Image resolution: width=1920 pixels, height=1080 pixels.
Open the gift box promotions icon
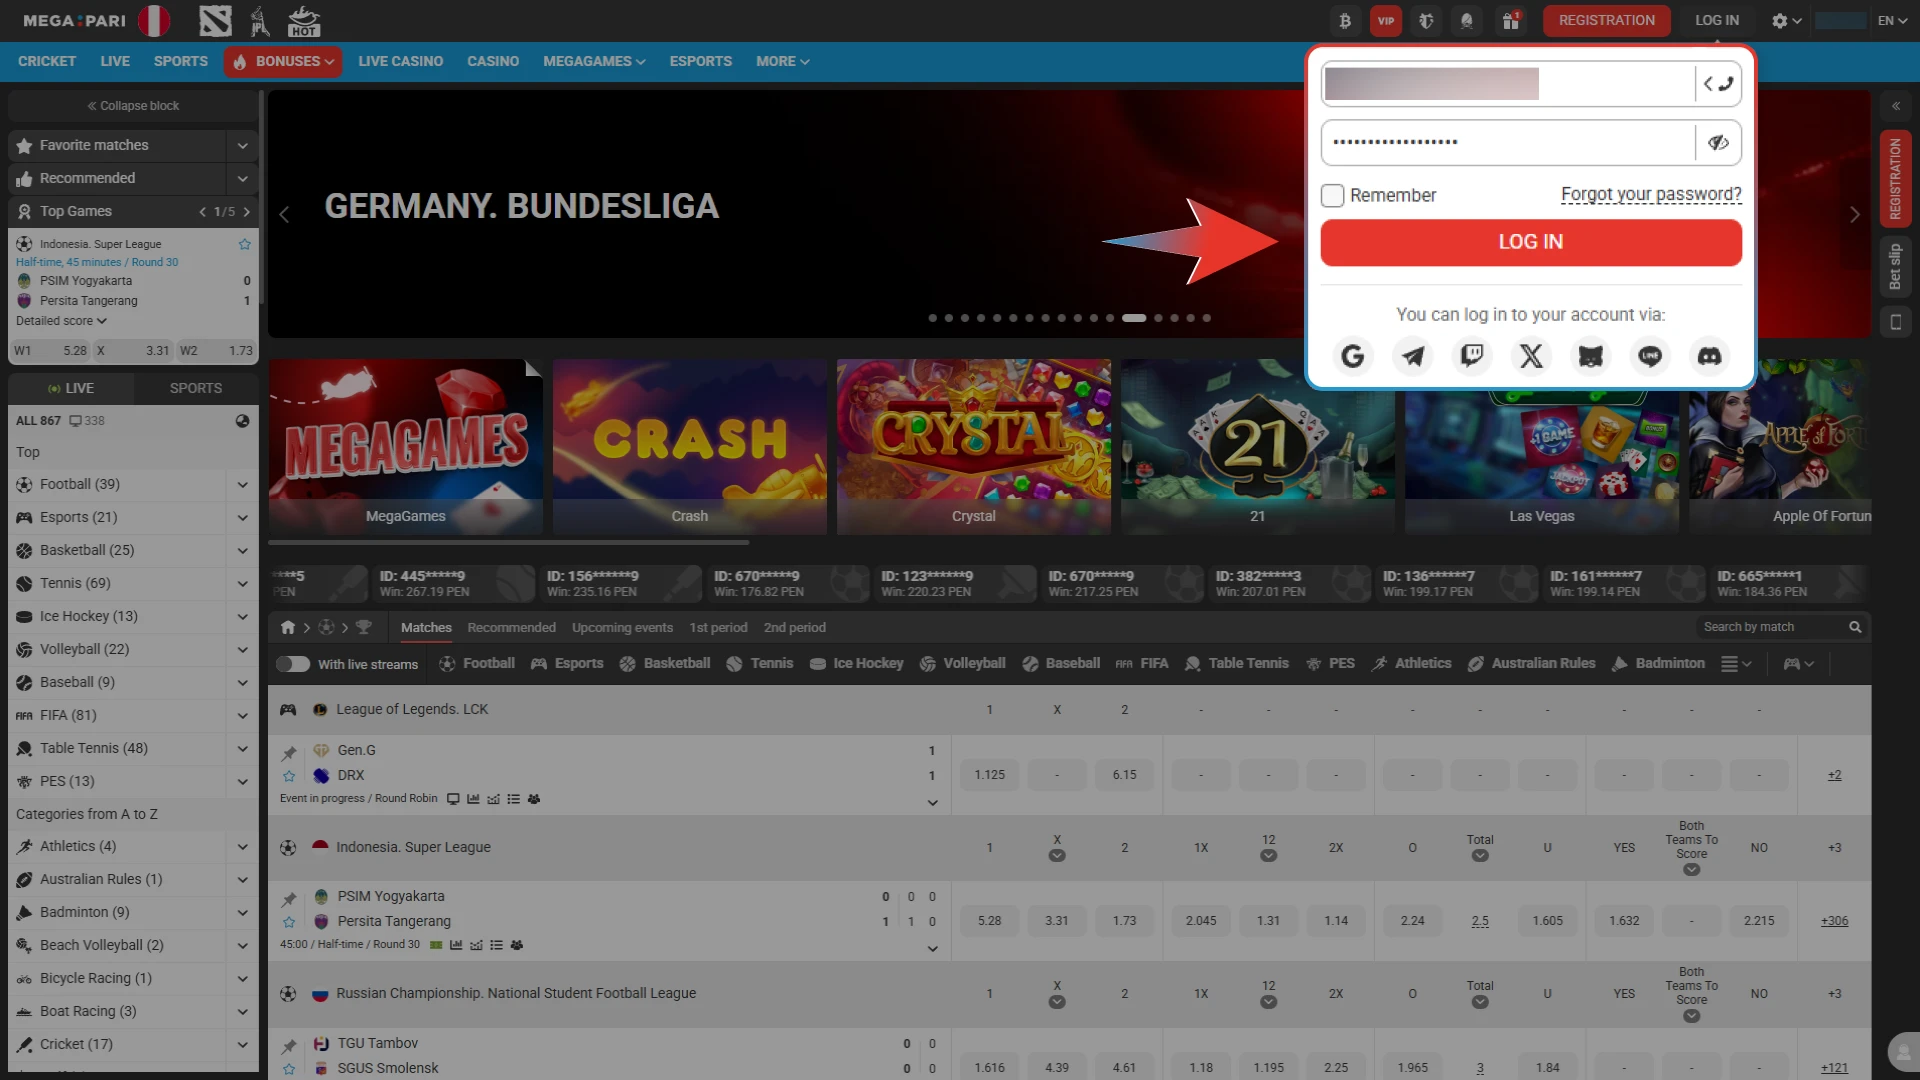pos(1510,20)
